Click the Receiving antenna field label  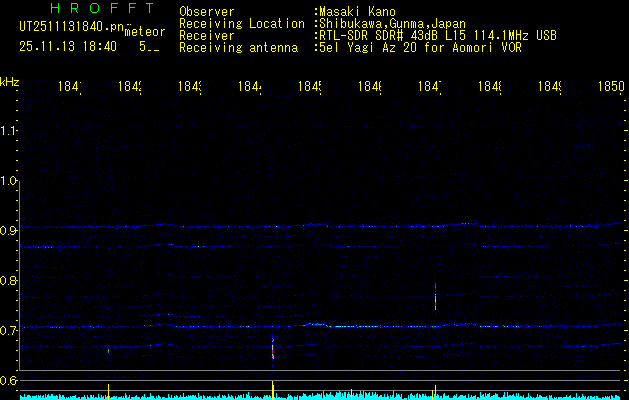click(238, 47)
